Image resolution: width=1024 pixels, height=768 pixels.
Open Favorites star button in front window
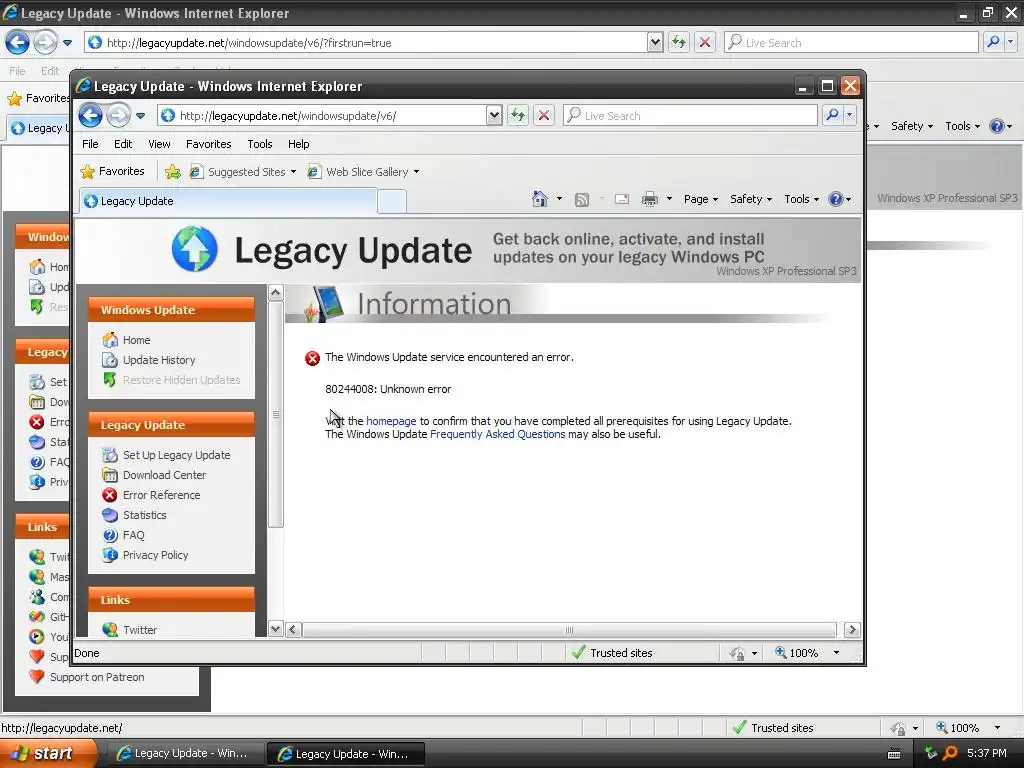point(112,171)
